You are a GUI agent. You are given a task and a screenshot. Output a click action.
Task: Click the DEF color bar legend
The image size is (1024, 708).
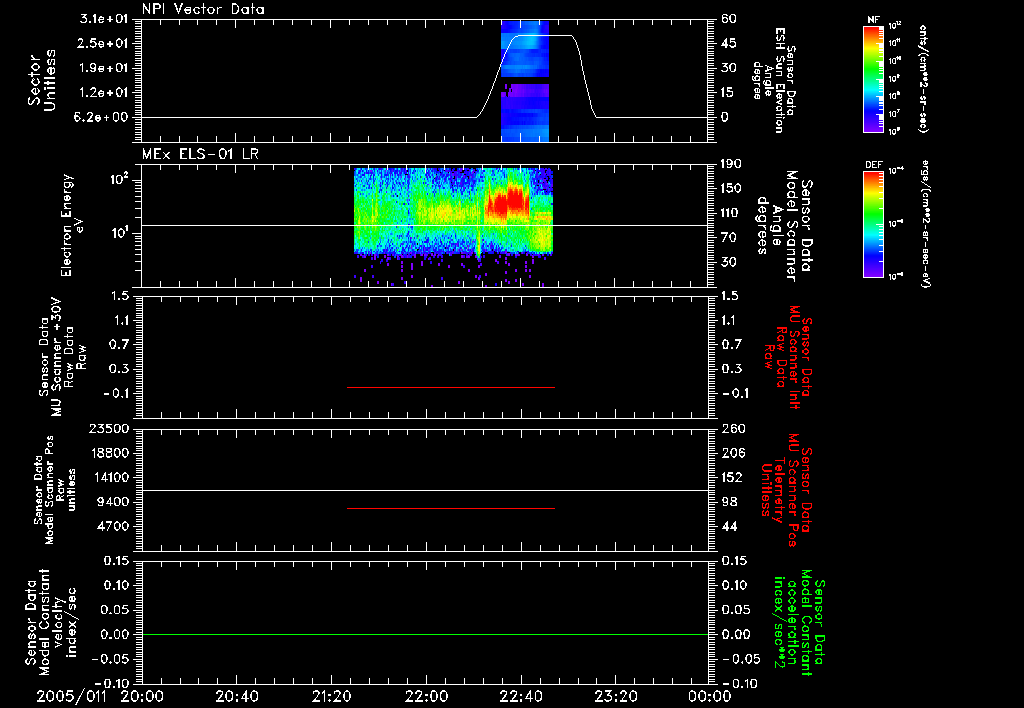click(x=873, y=224)
